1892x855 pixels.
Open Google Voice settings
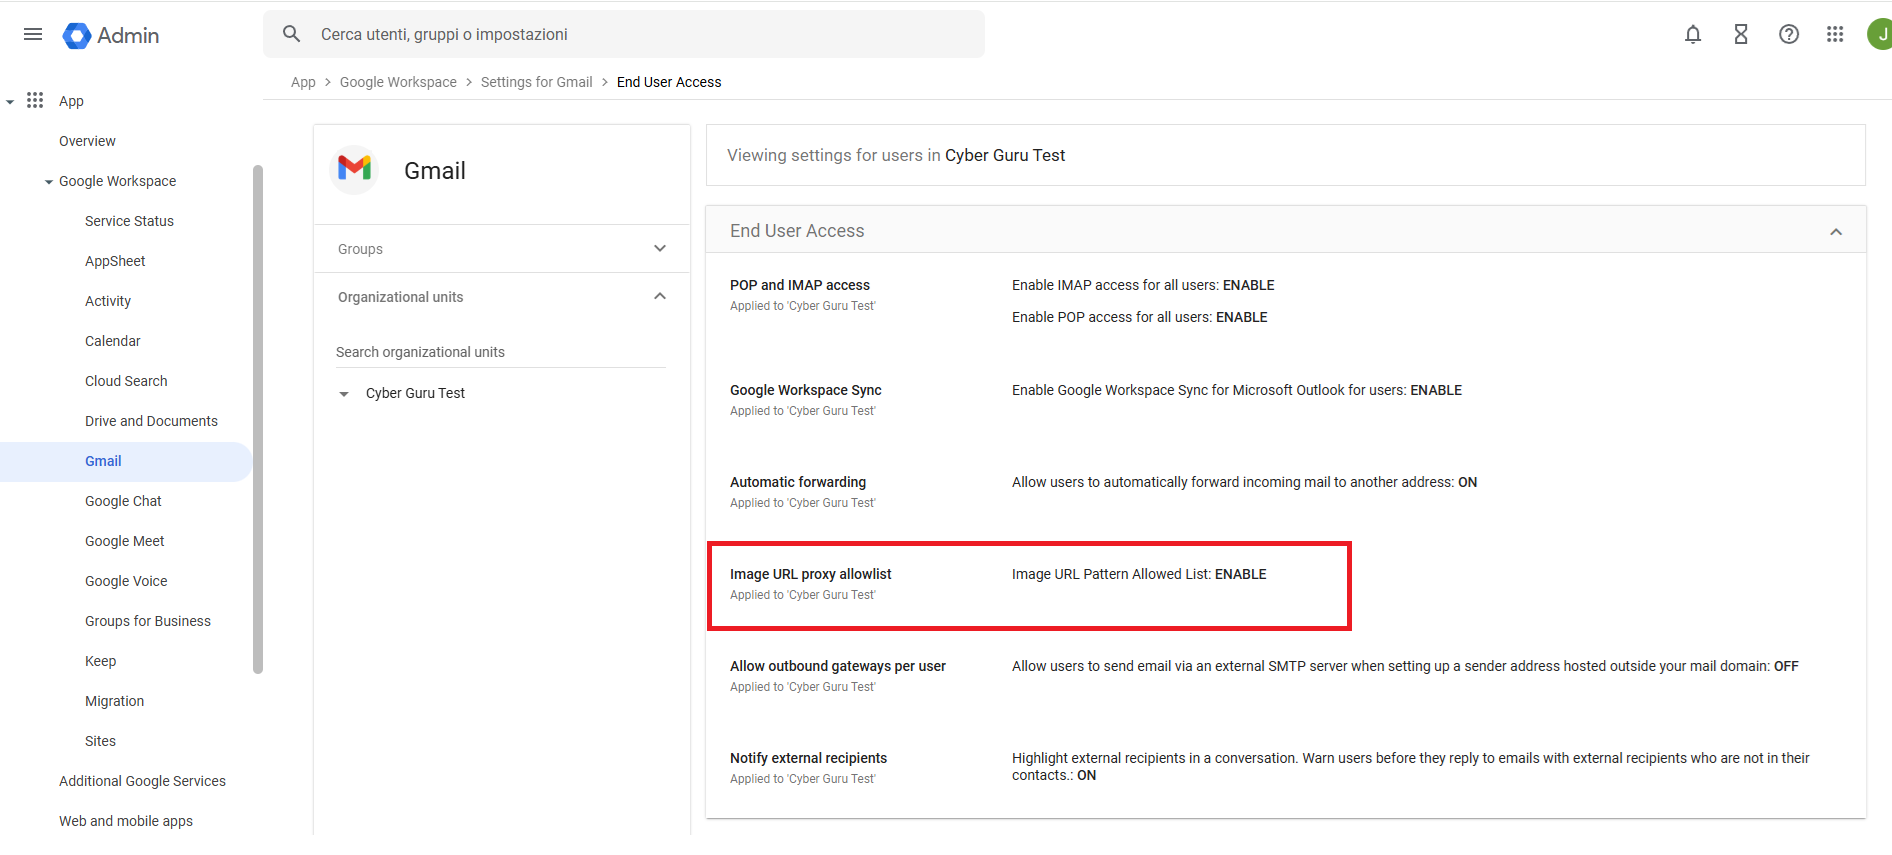click(126, 581)
